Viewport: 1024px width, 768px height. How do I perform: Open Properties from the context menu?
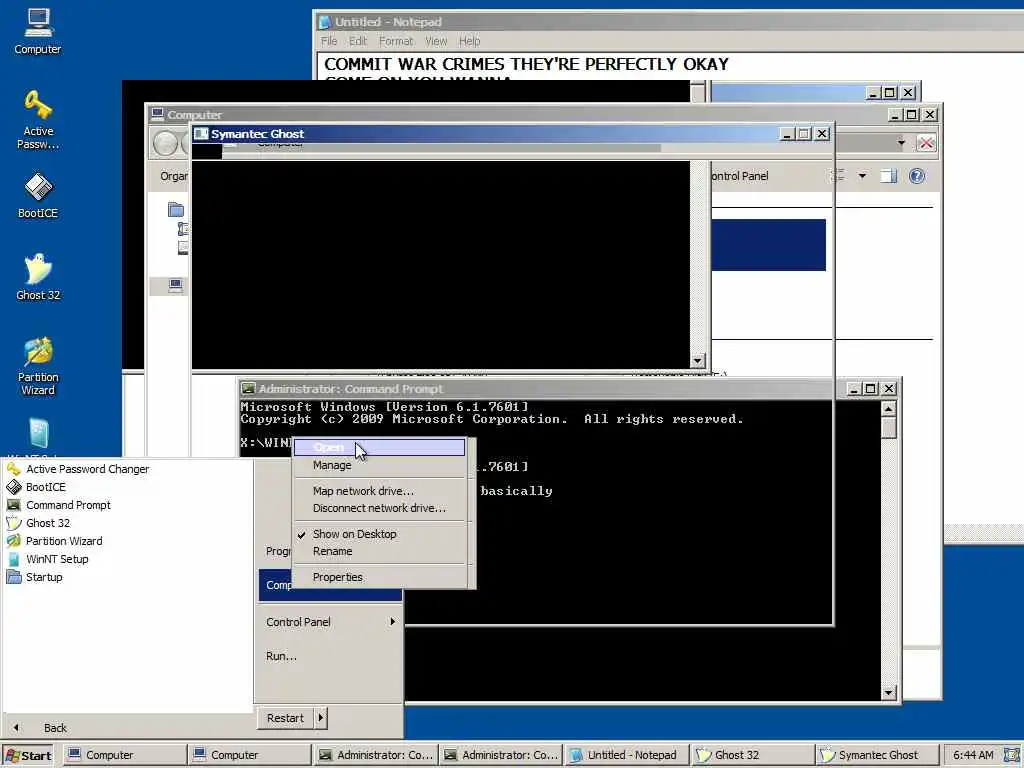[379, 577]
